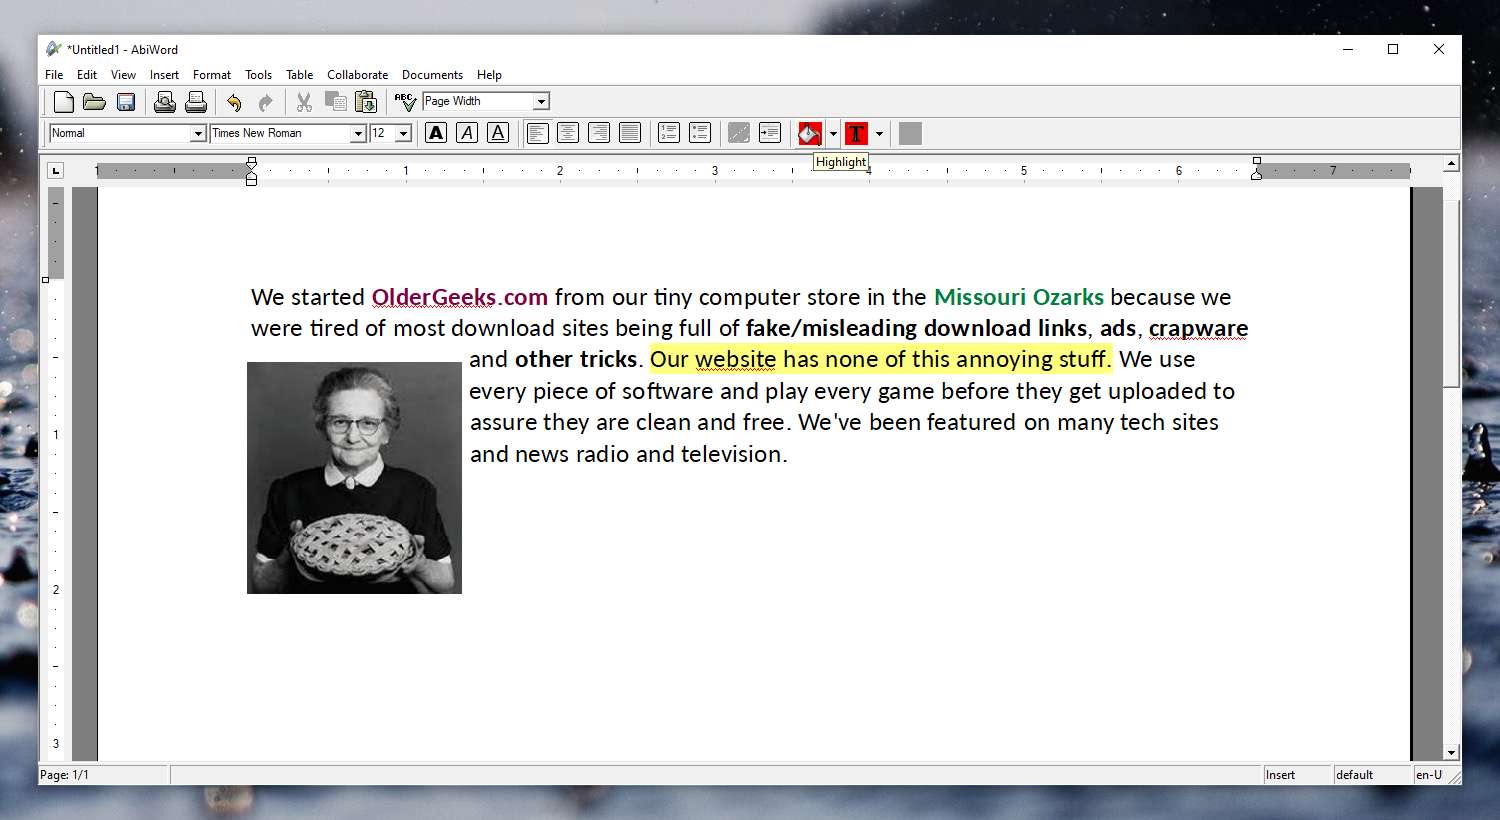Open the File menu
The image size is (1500, 820).
[x=54, y=75]
